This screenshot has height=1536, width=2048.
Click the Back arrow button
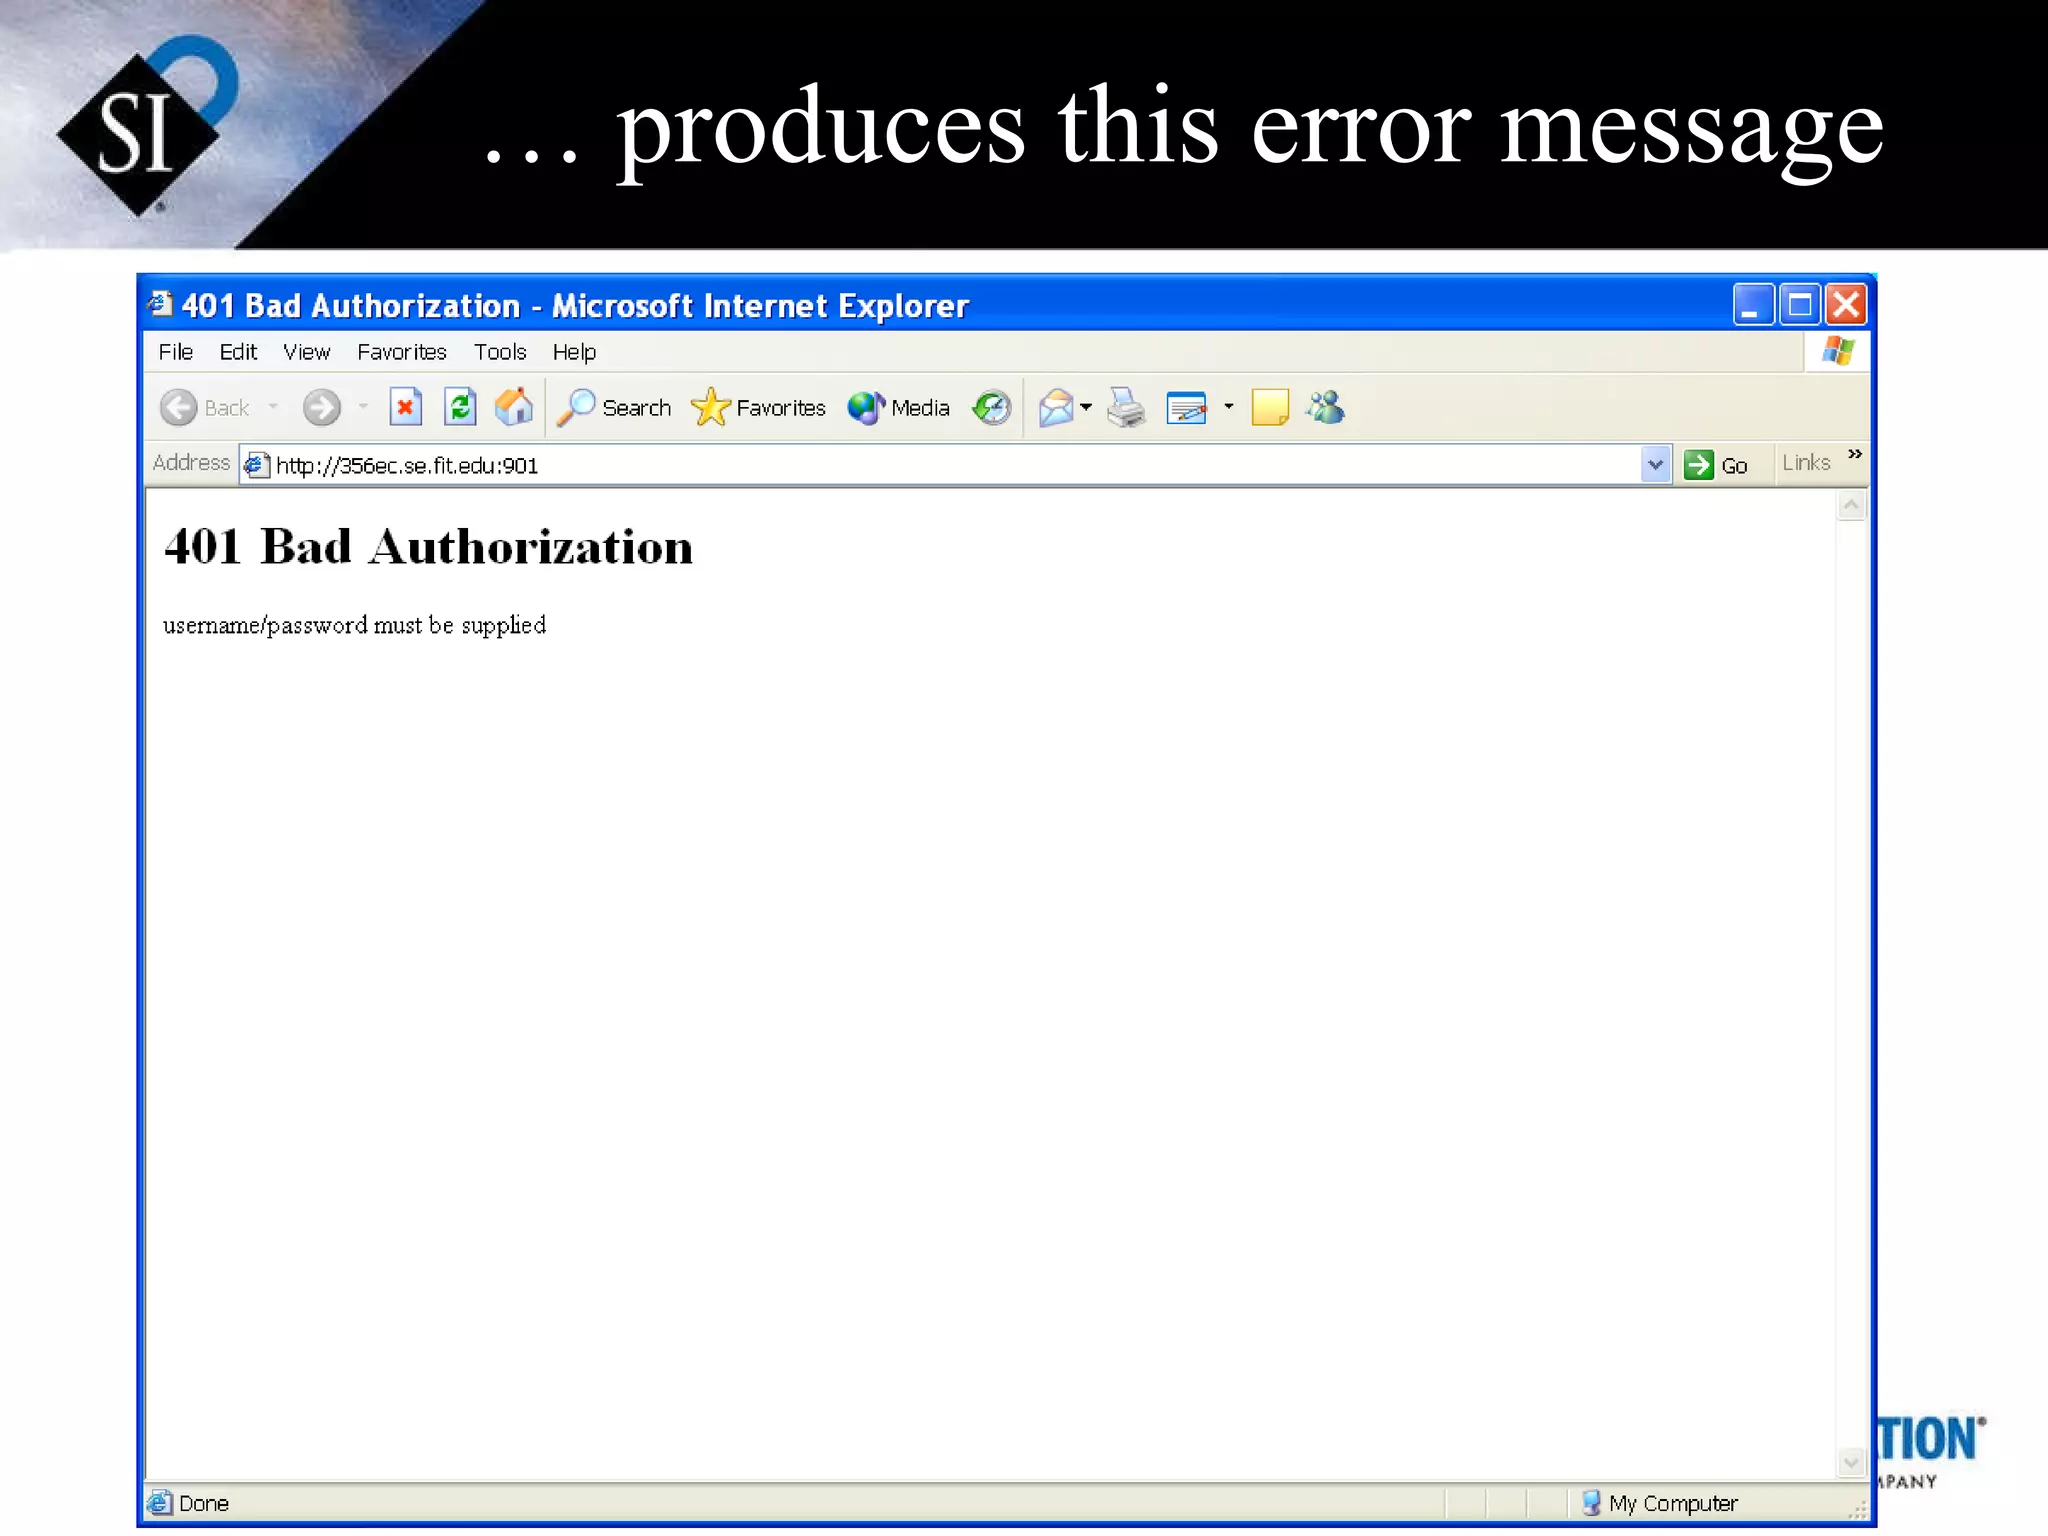pyautogui.click(x=205, y=407)
